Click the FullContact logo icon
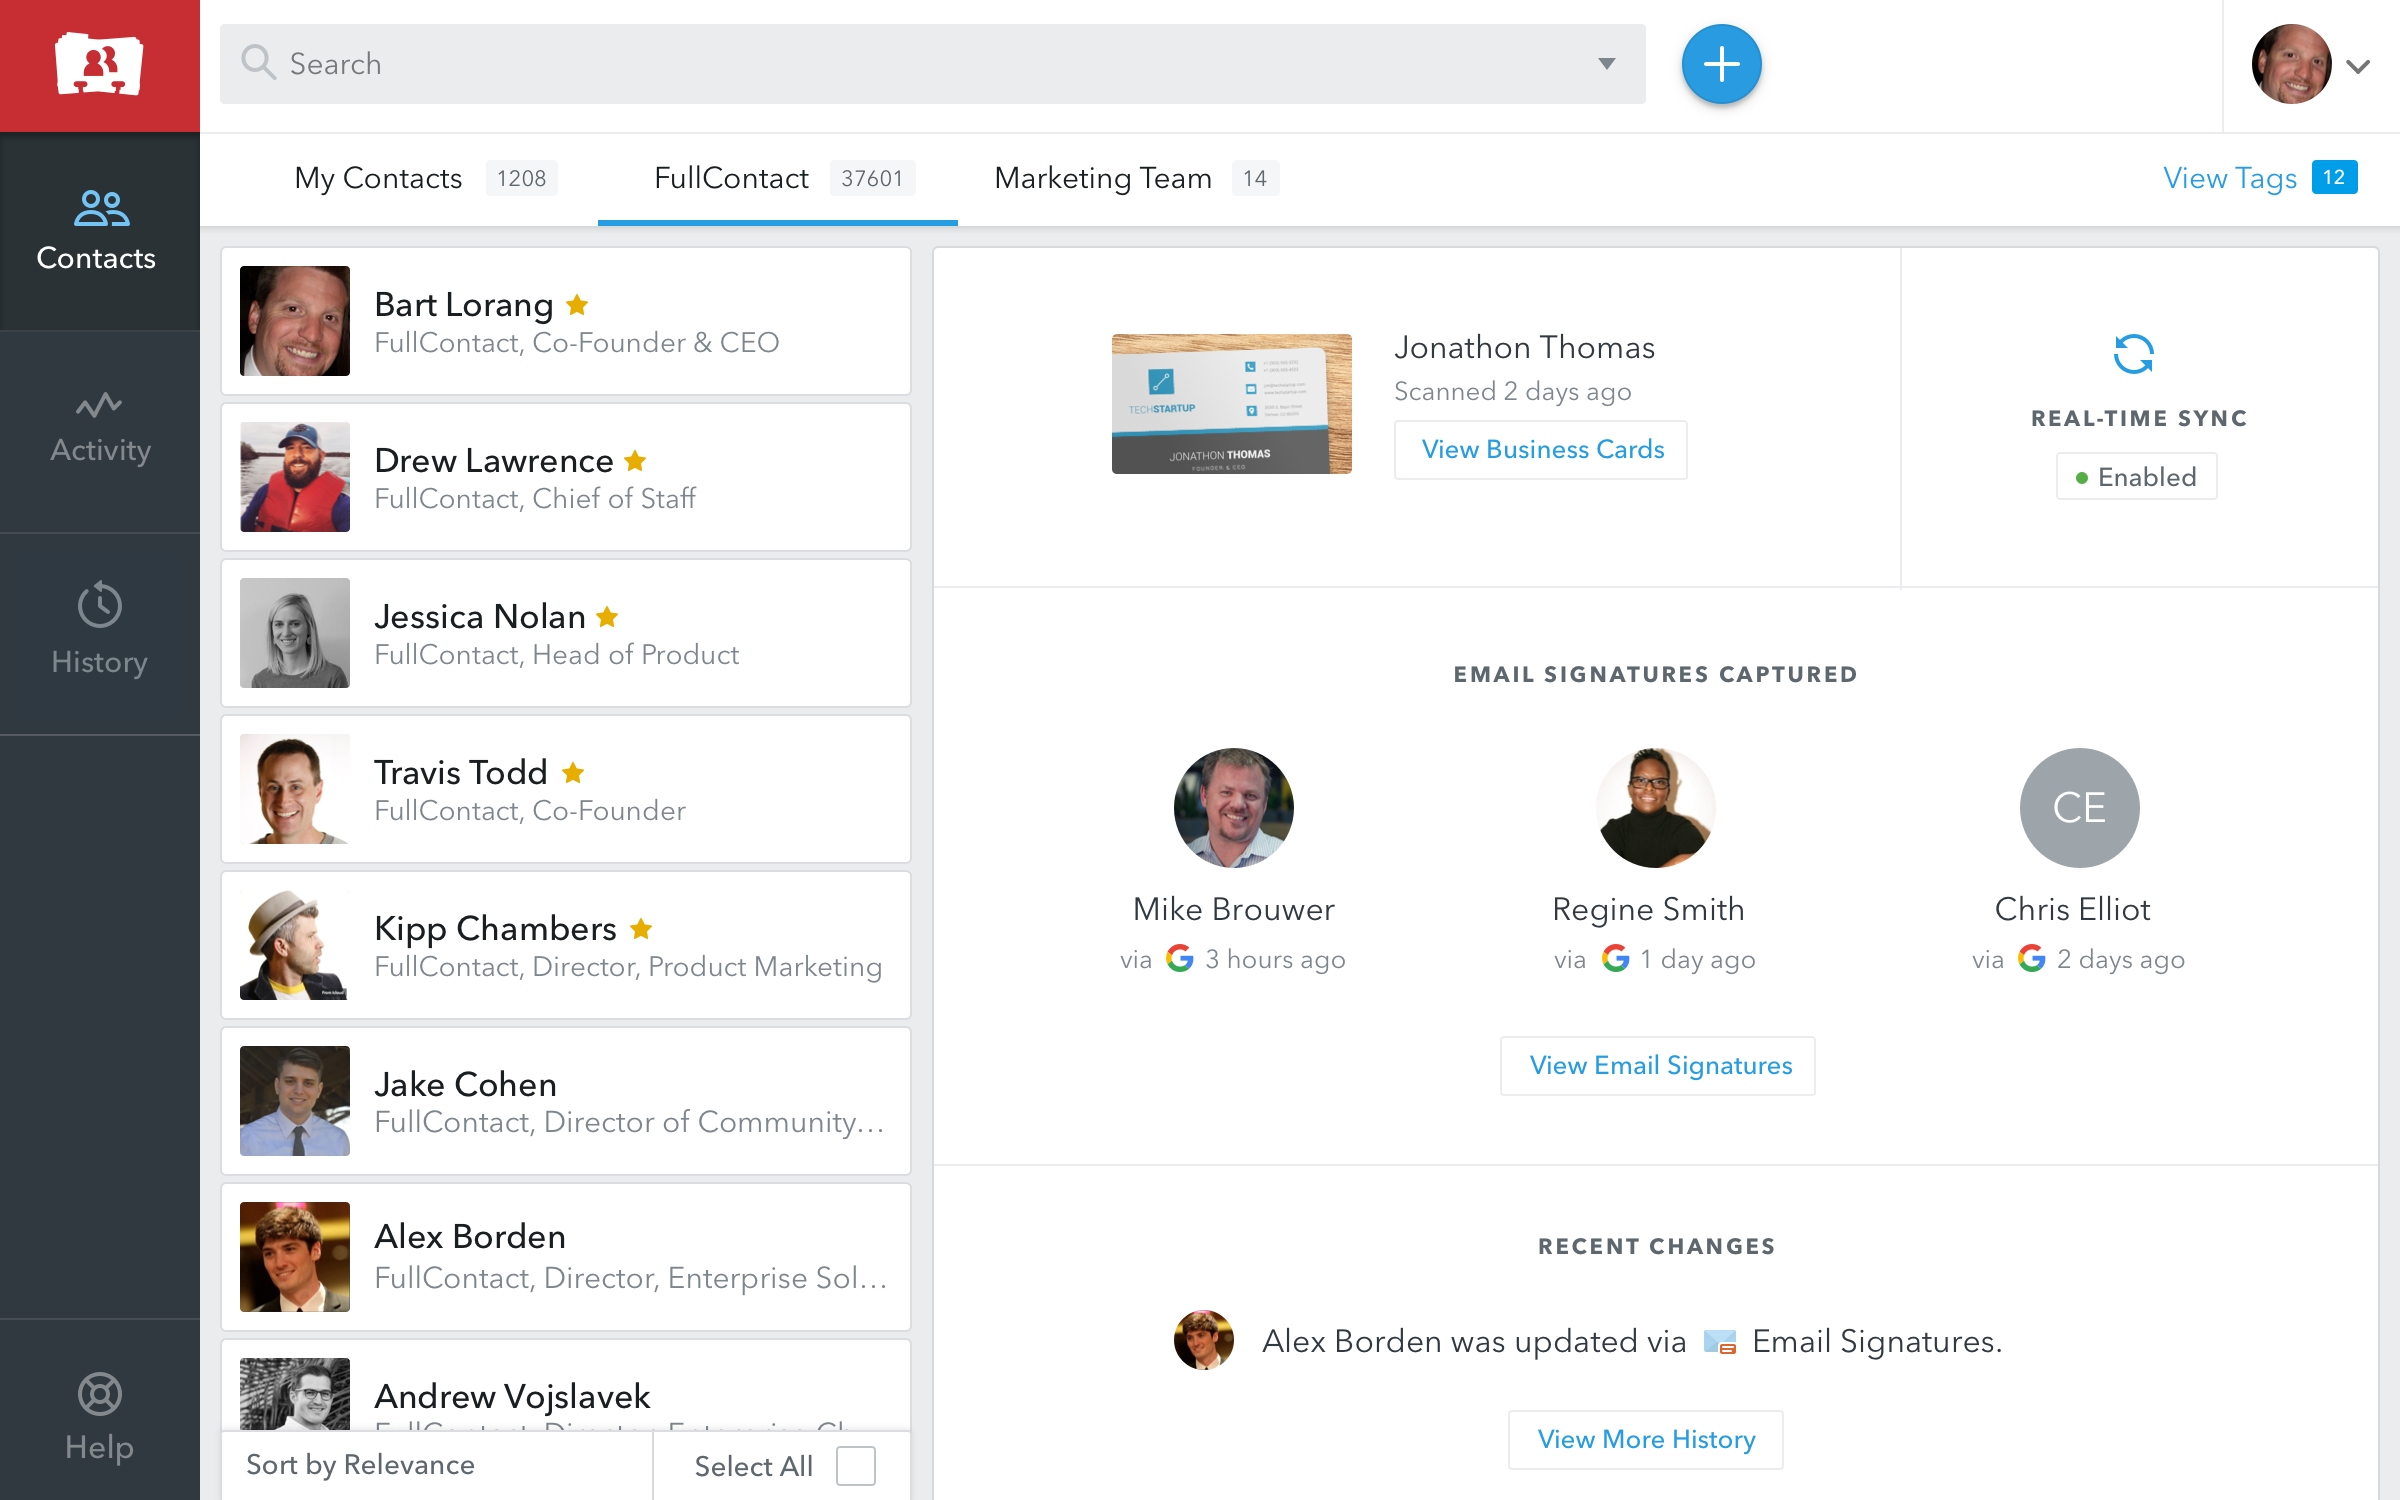 [99, 65]
